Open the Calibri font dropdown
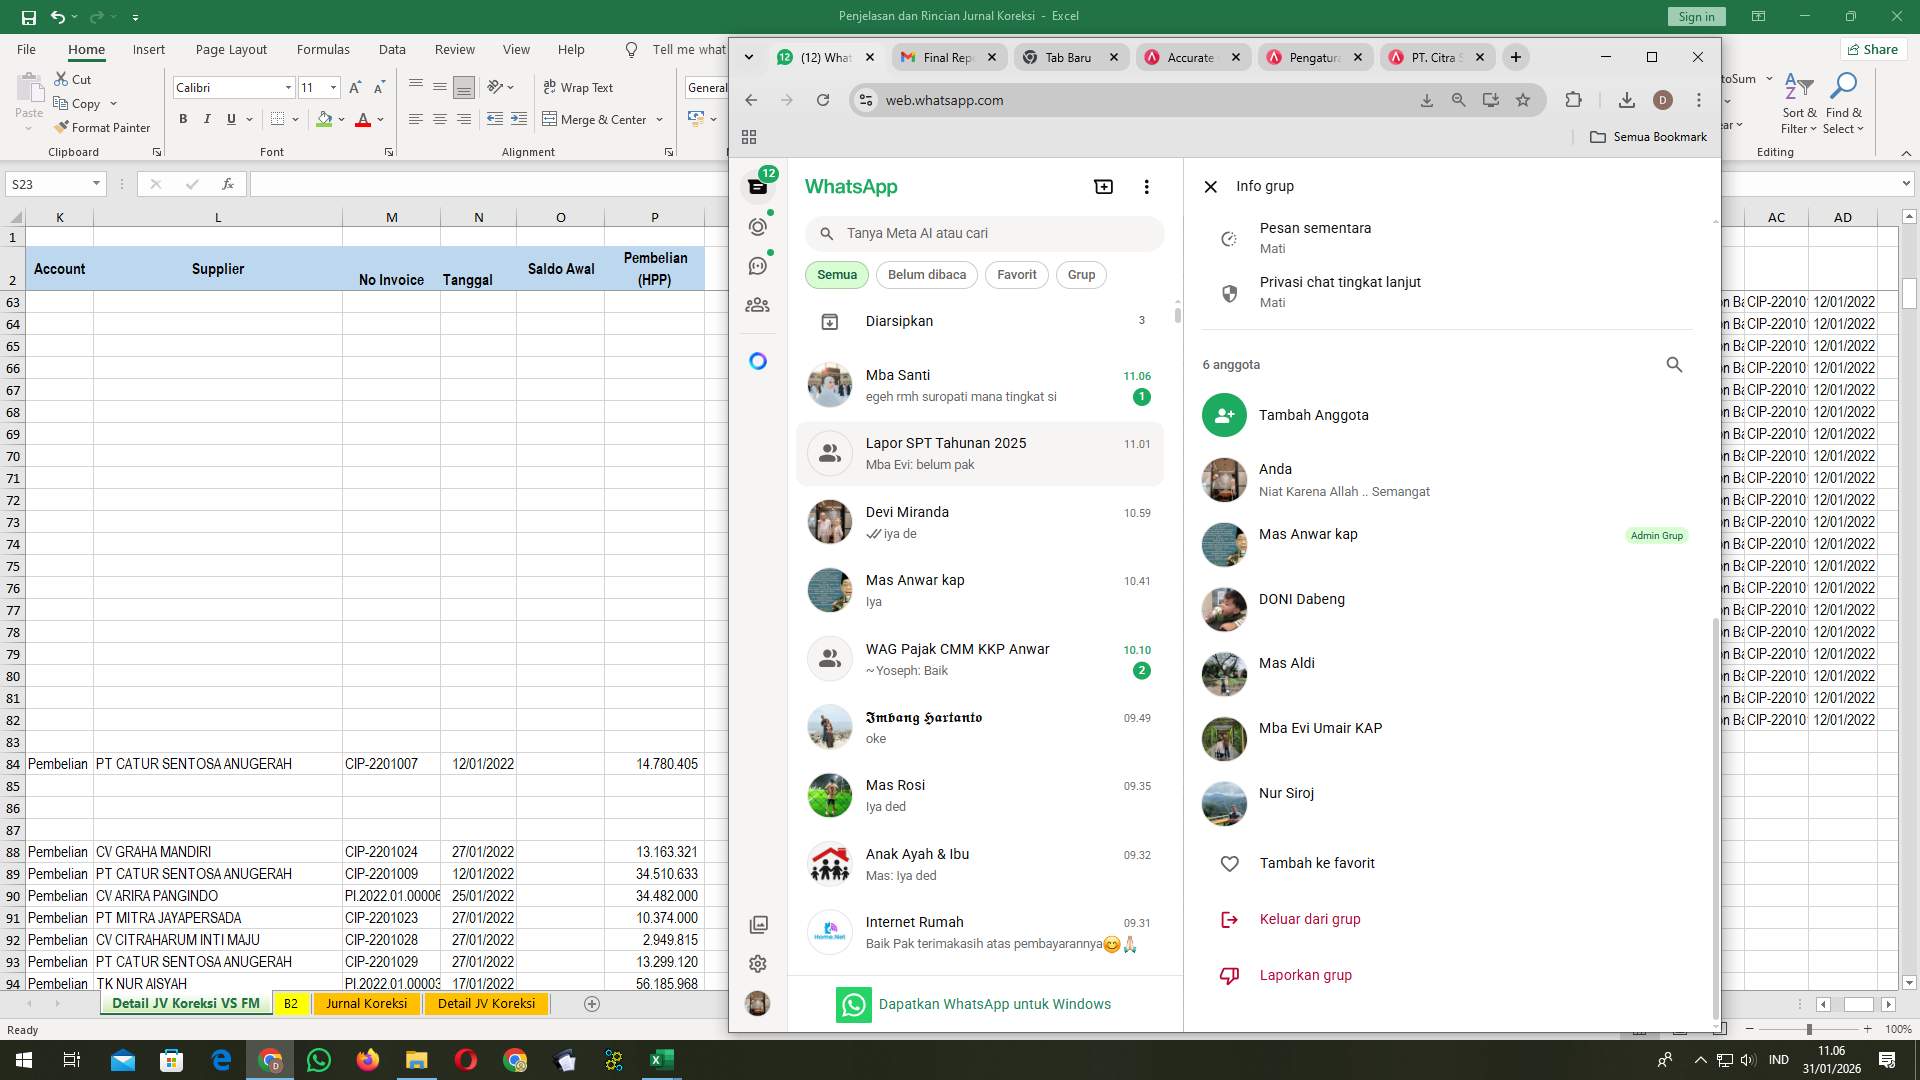1920x1080 pixels. [288, 87]
